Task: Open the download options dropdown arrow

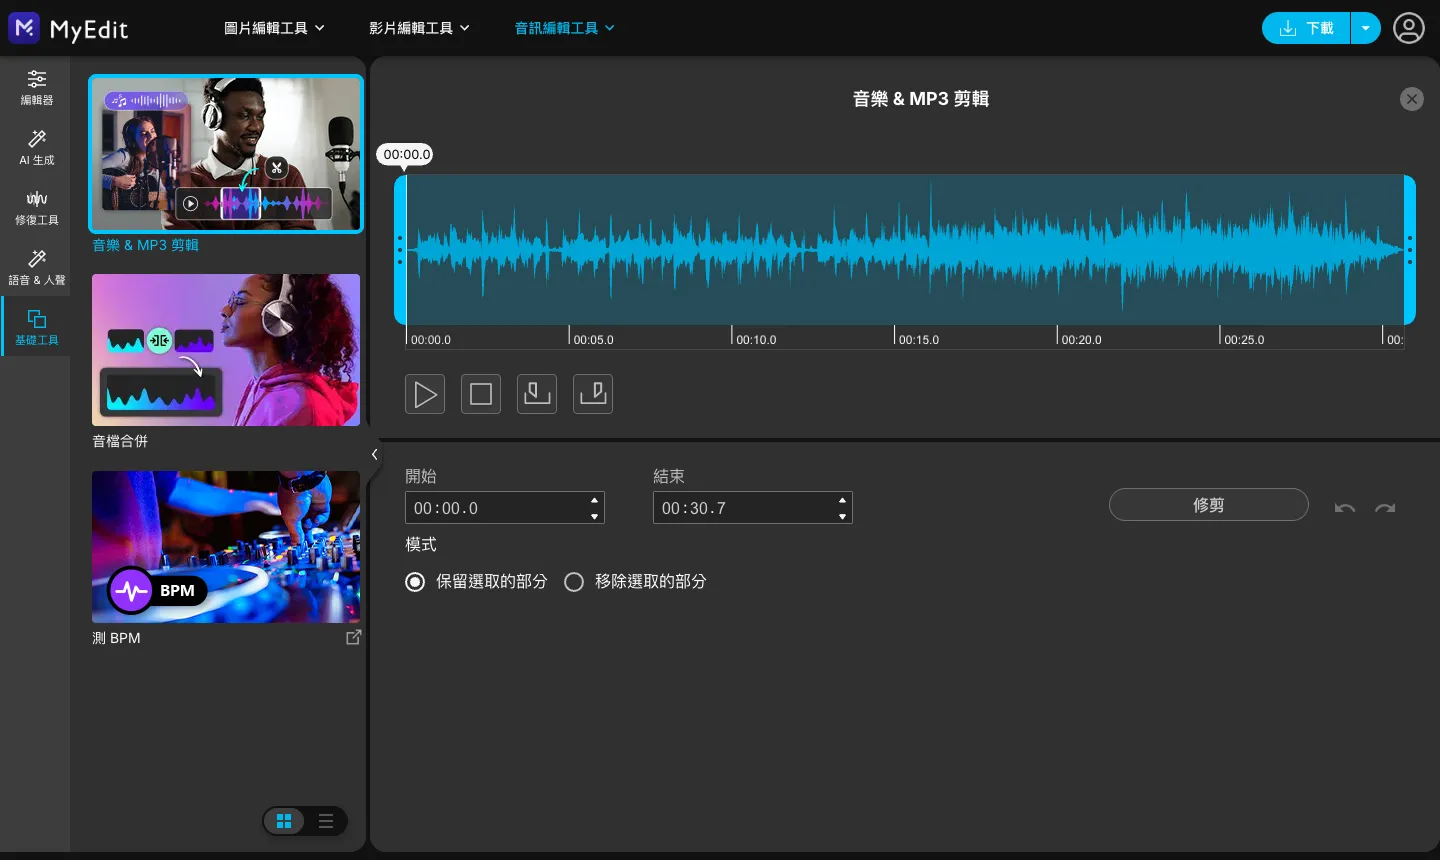Action: [1366, 28]
